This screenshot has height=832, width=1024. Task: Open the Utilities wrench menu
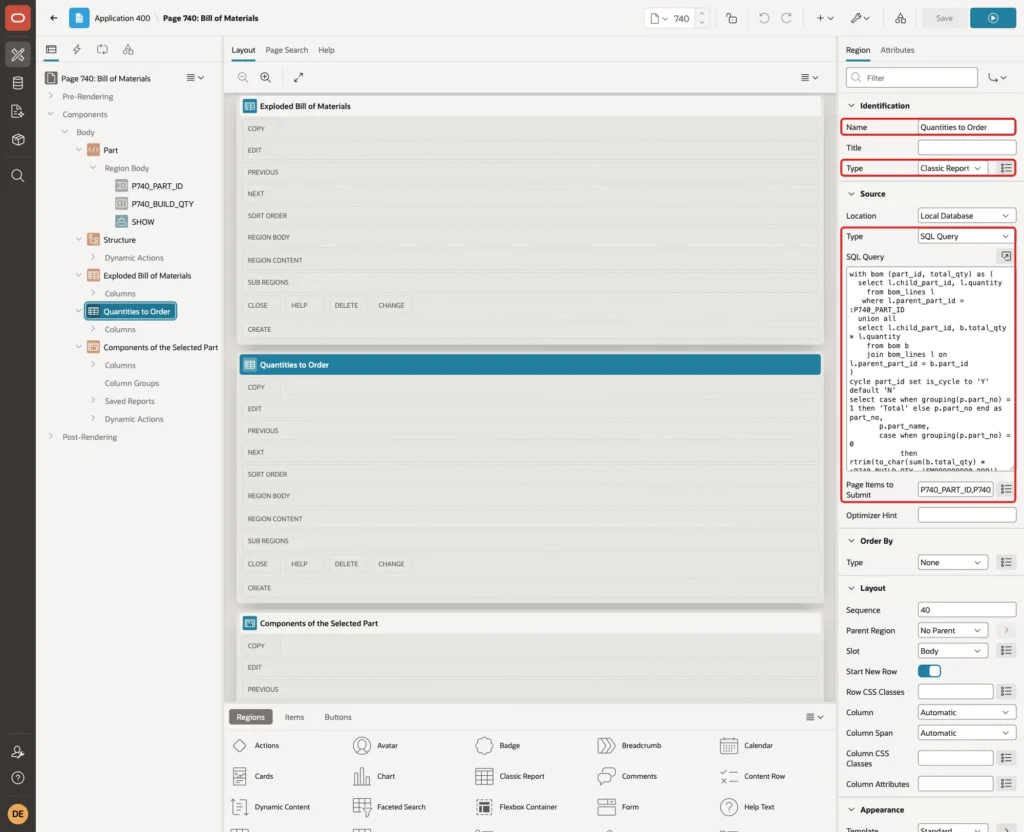(860, 18)
